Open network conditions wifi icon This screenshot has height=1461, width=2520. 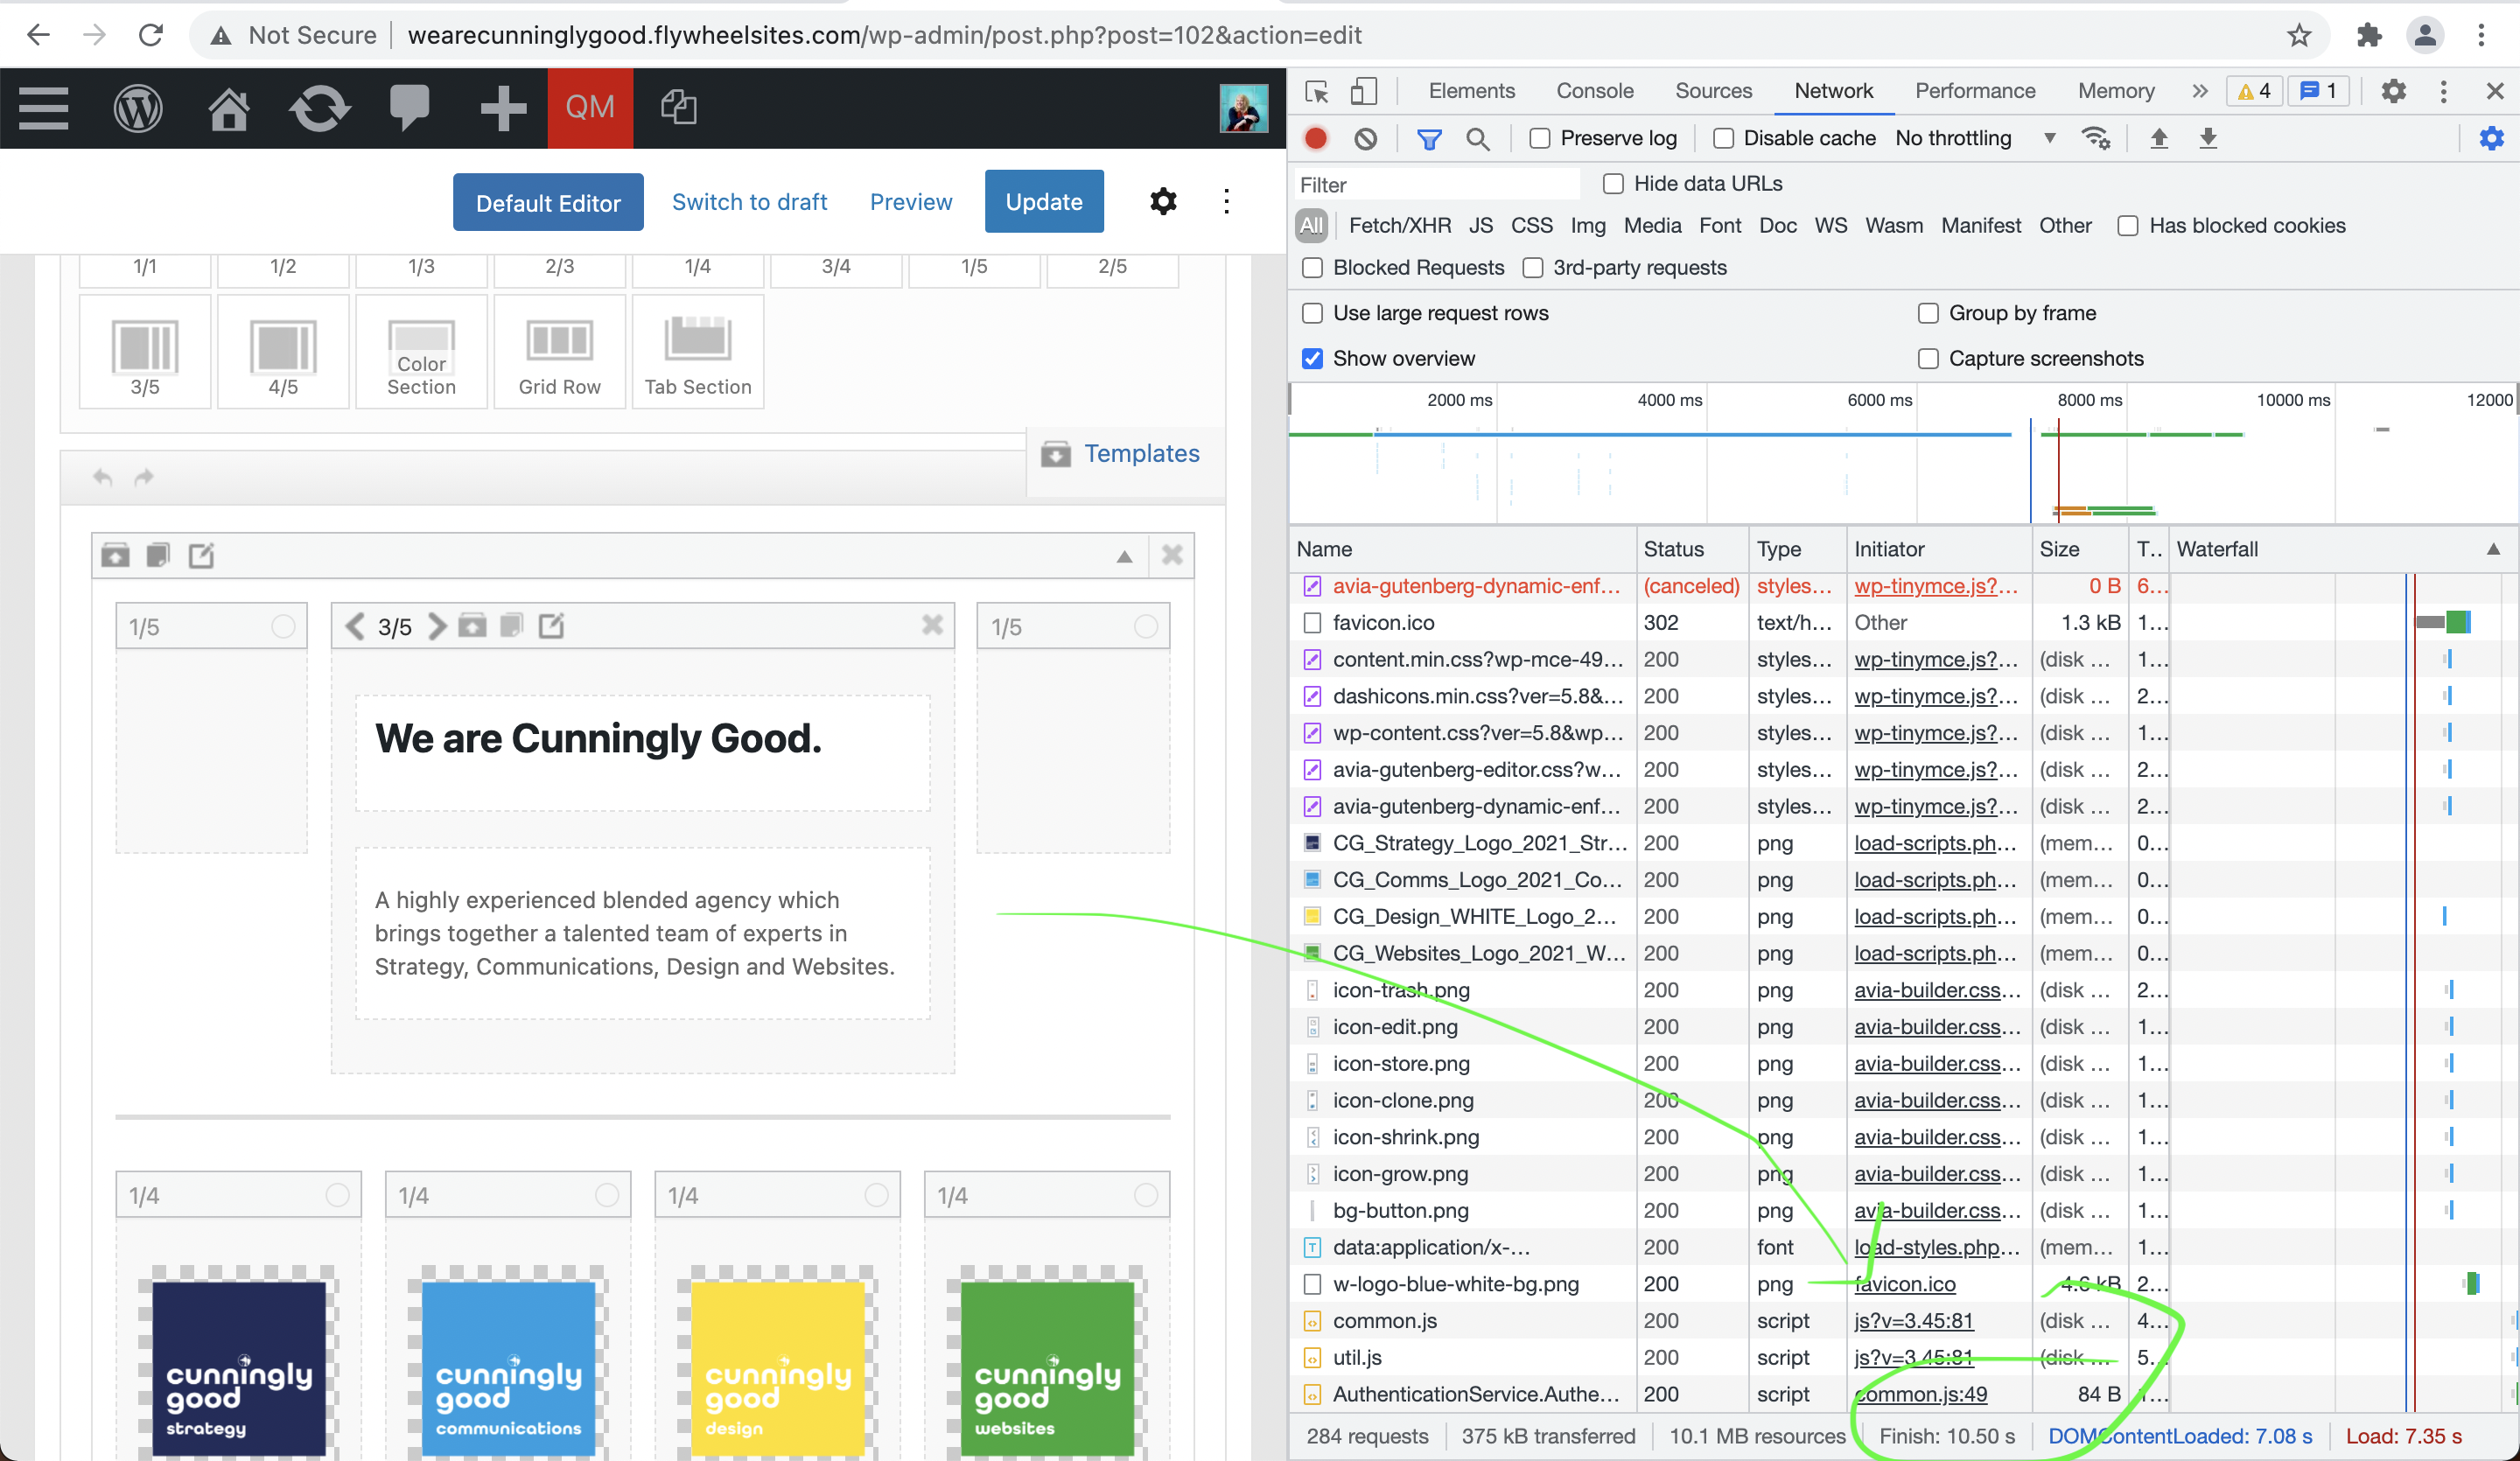[x=2095, y=138]
